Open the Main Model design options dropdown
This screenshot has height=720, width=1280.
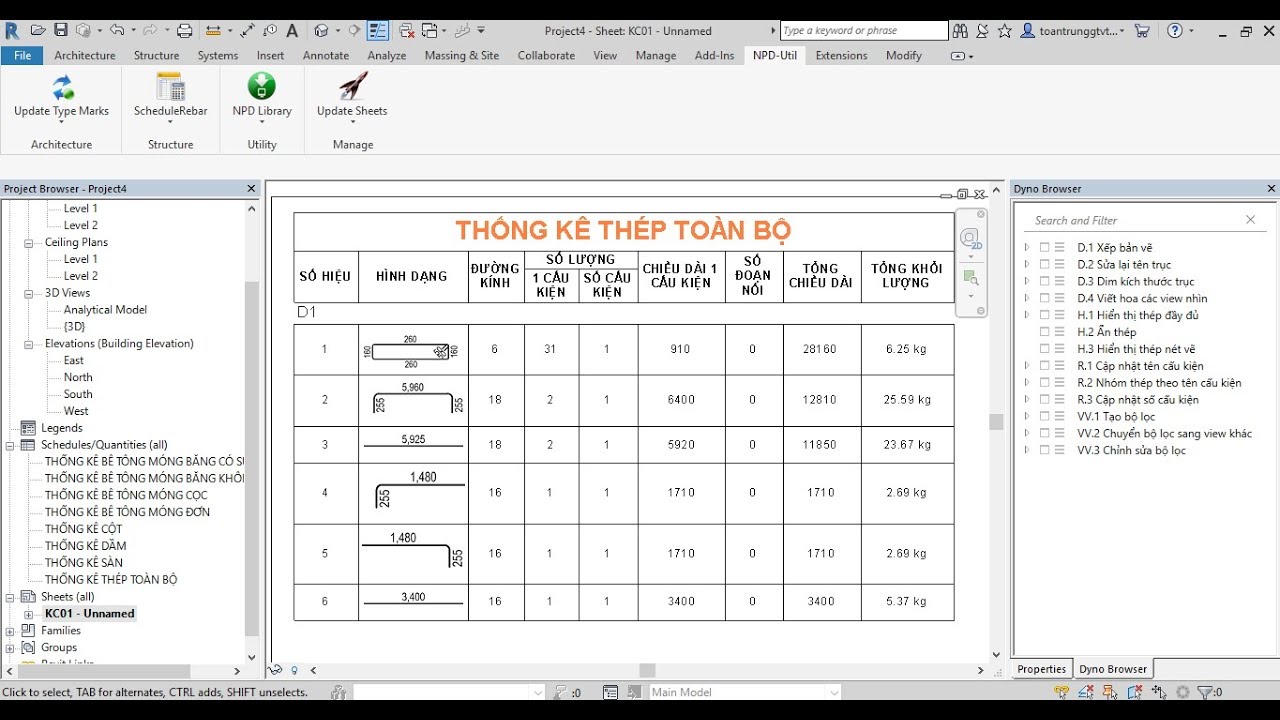pyautogui.click(x=745, y=692)
